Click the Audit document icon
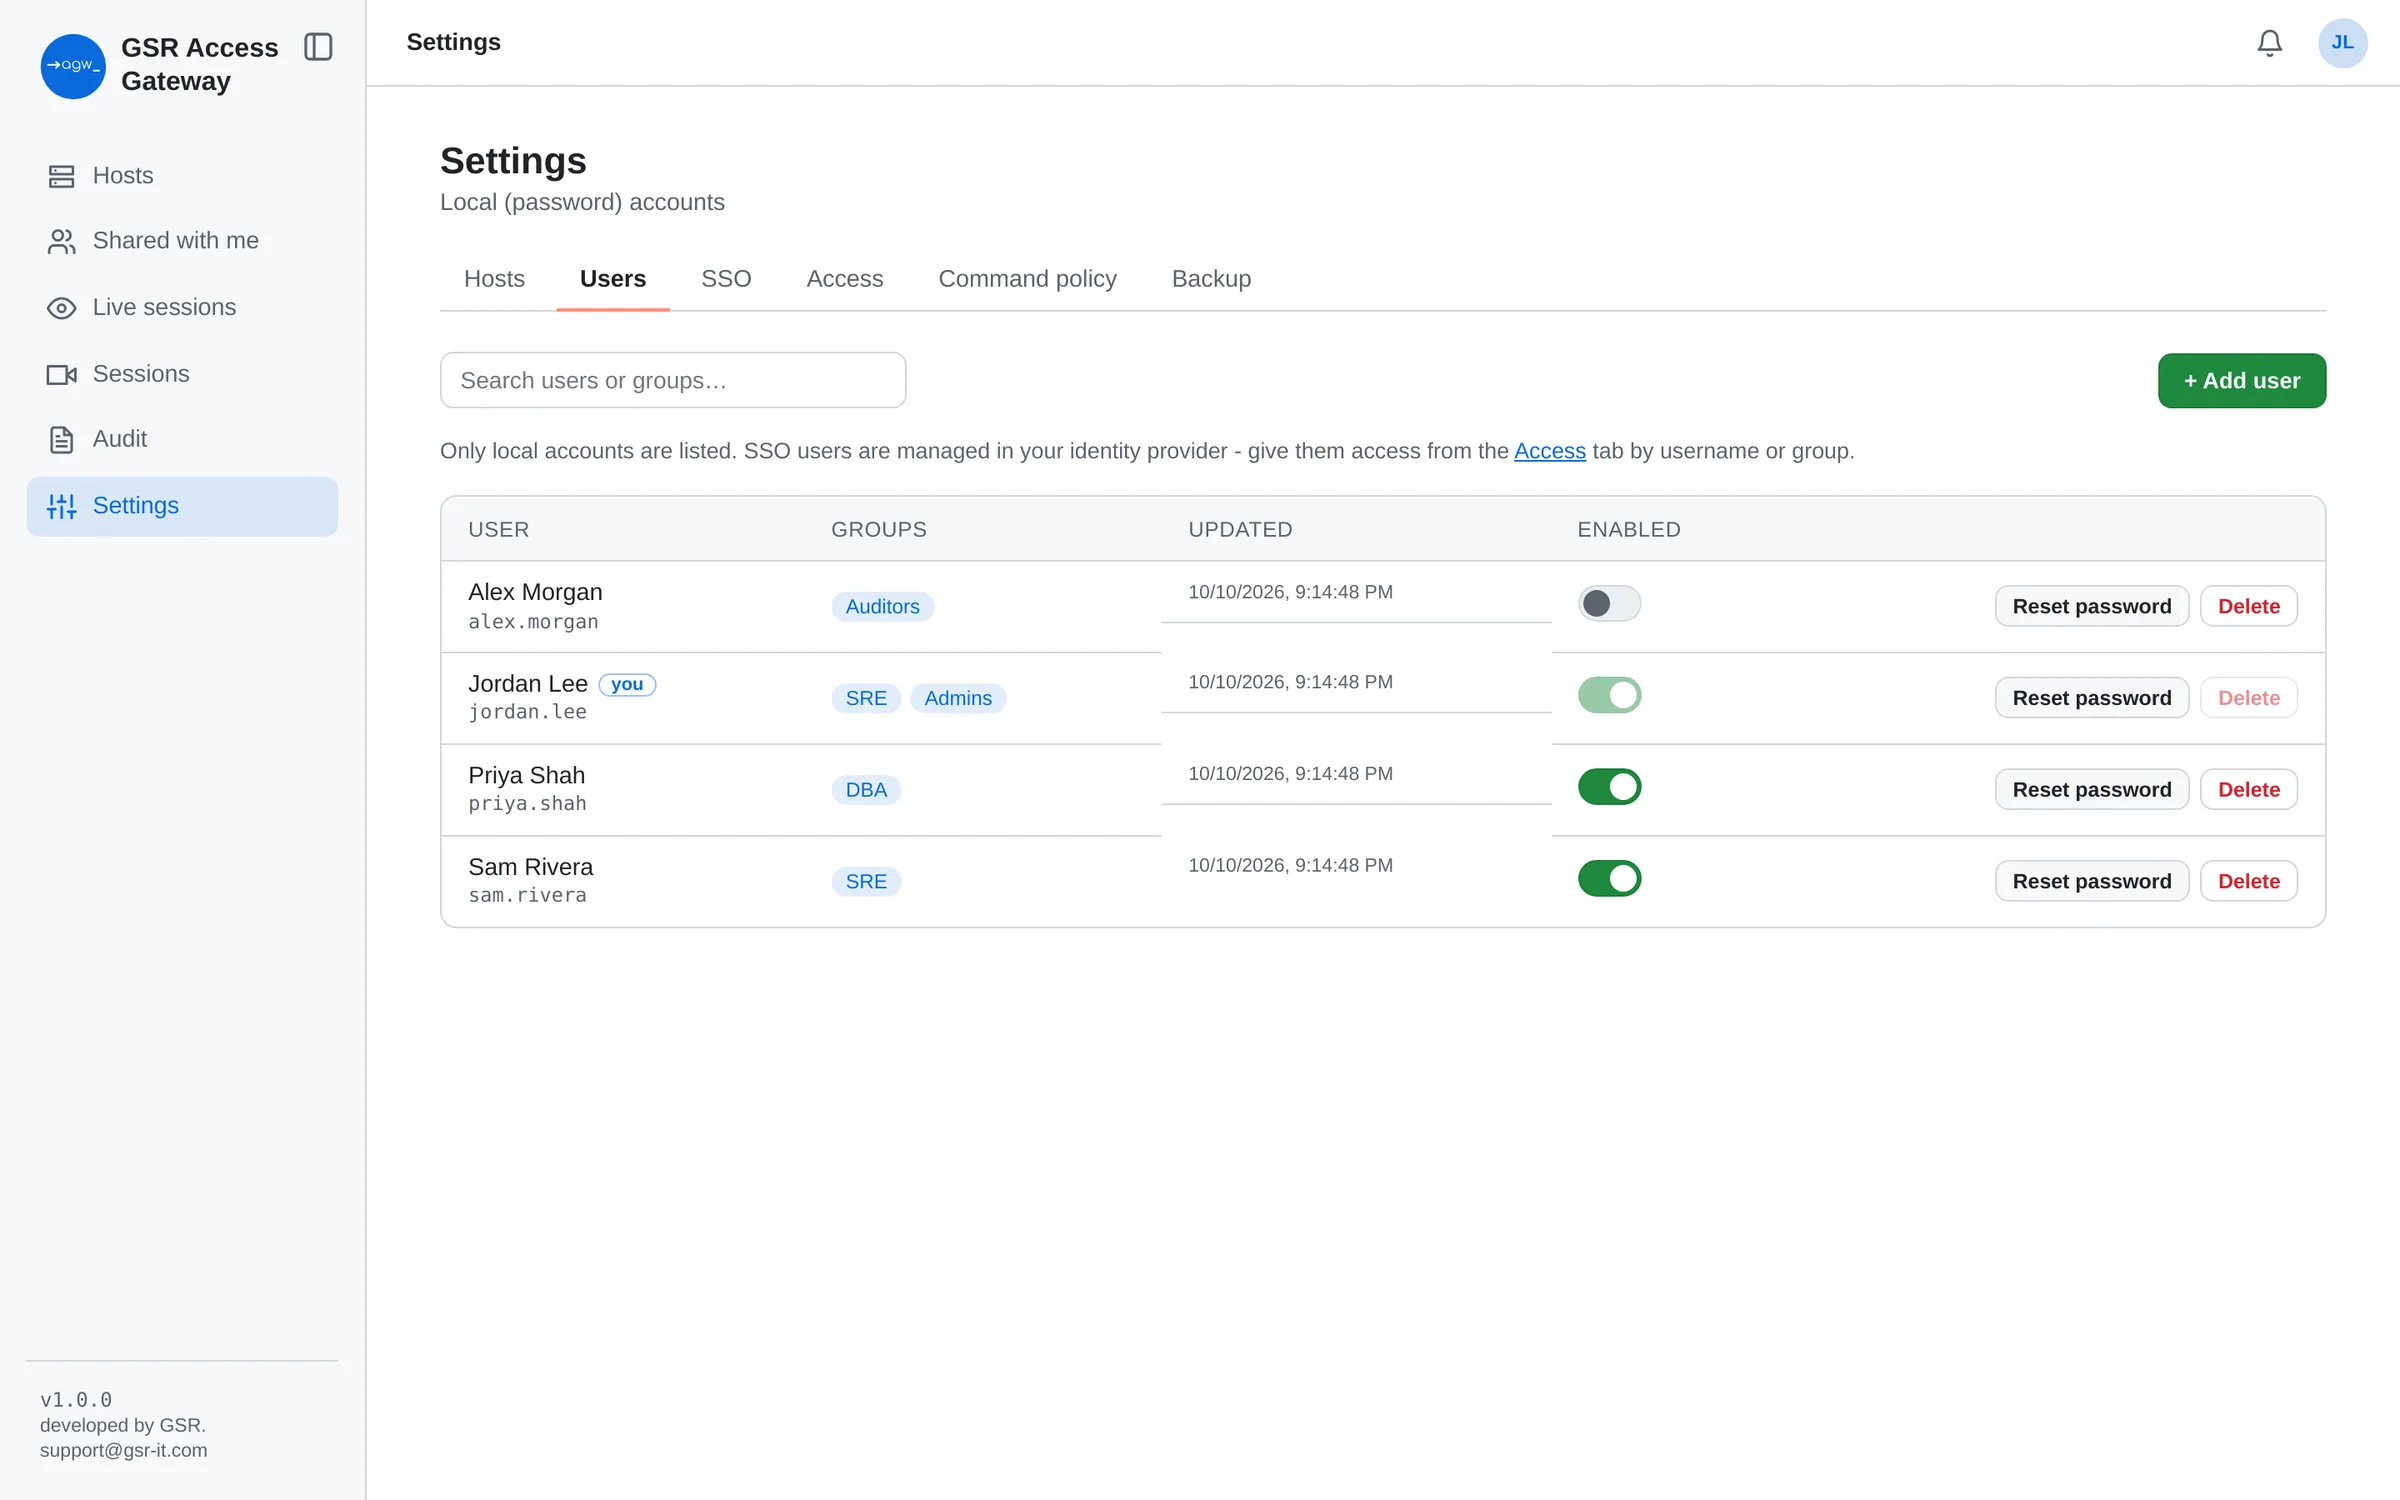The width and height of the screenshot is (2400, 1500). point(61,439)
